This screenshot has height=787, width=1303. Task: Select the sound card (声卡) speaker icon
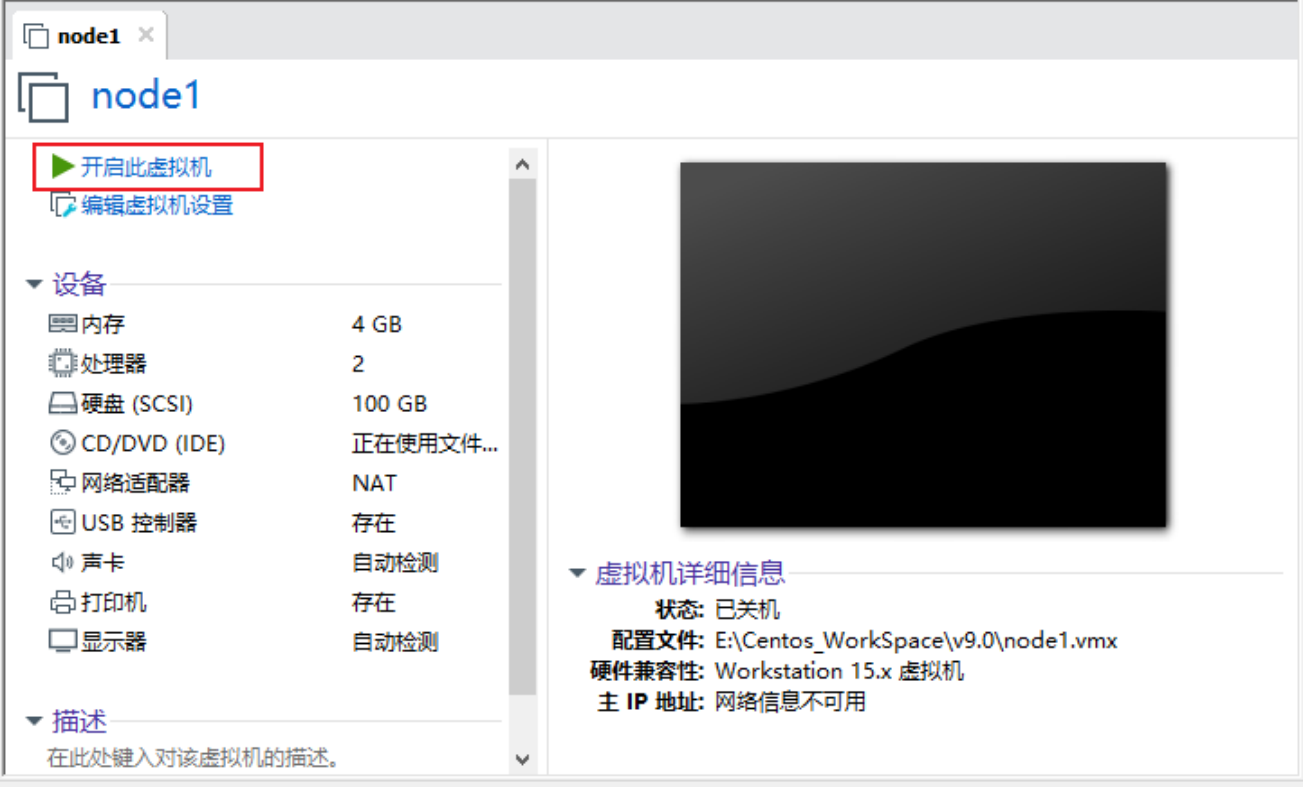(62, 562)
